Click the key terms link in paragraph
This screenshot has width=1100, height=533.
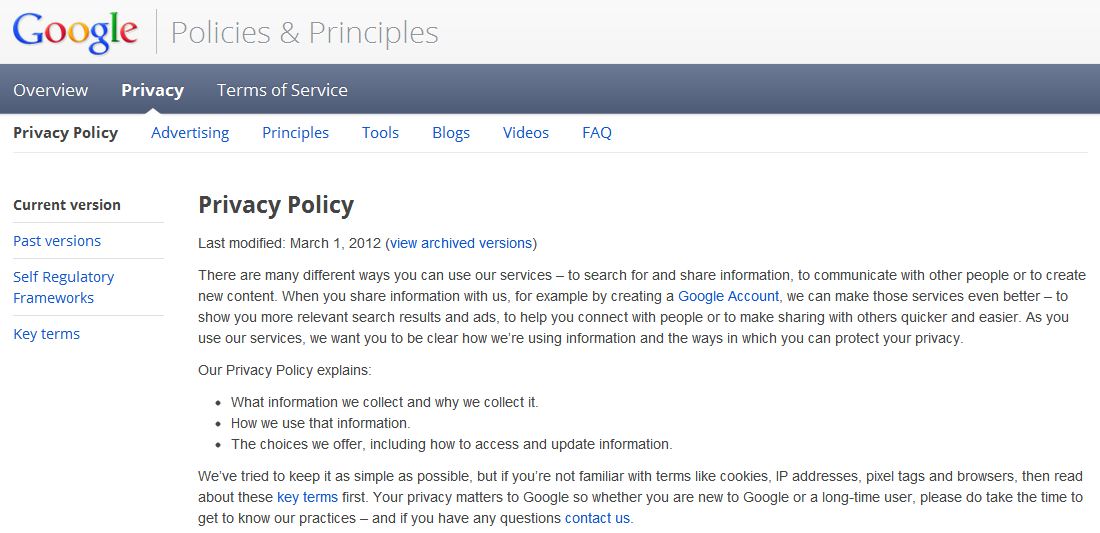307,498
